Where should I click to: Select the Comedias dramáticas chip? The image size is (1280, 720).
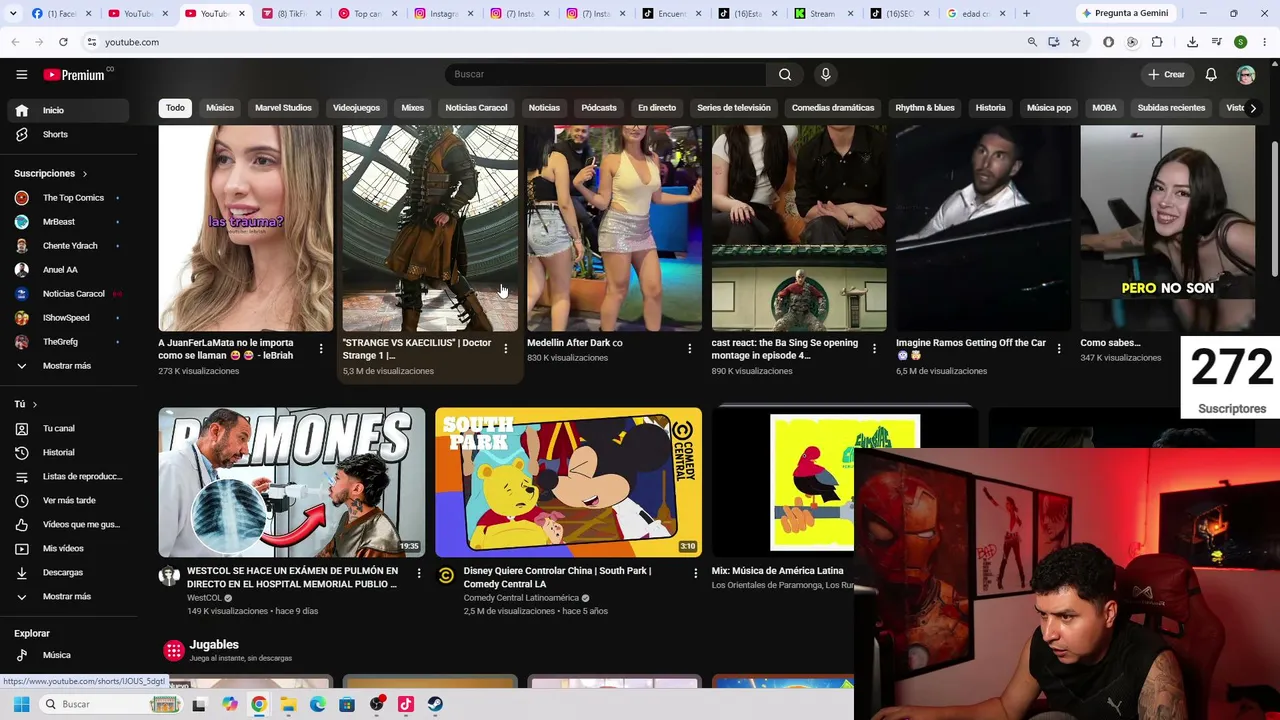pos(833,108)
